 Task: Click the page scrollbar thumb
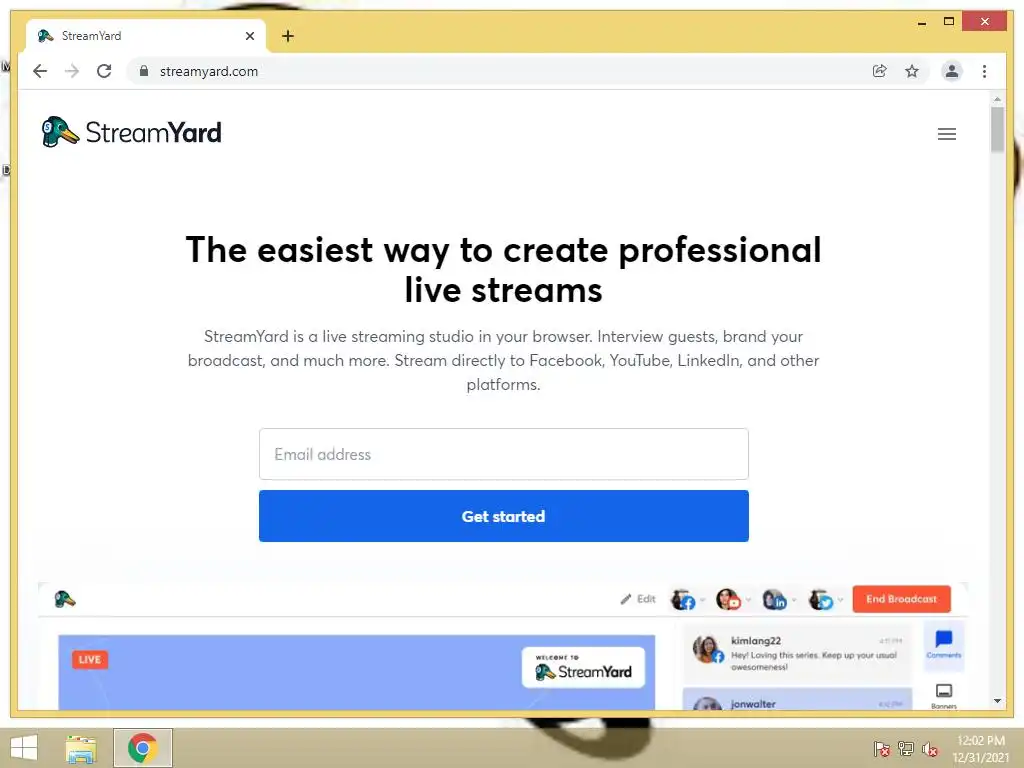tap(997, 129)
